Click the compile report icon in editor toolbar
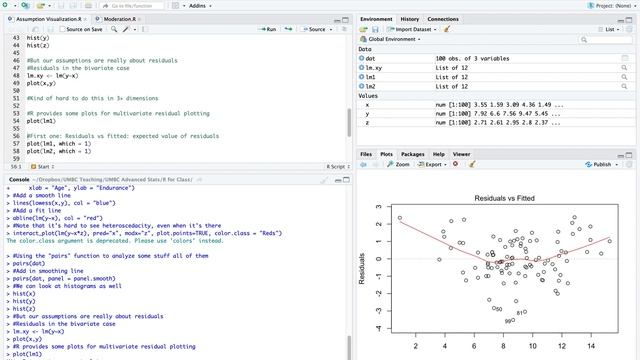 144,29
